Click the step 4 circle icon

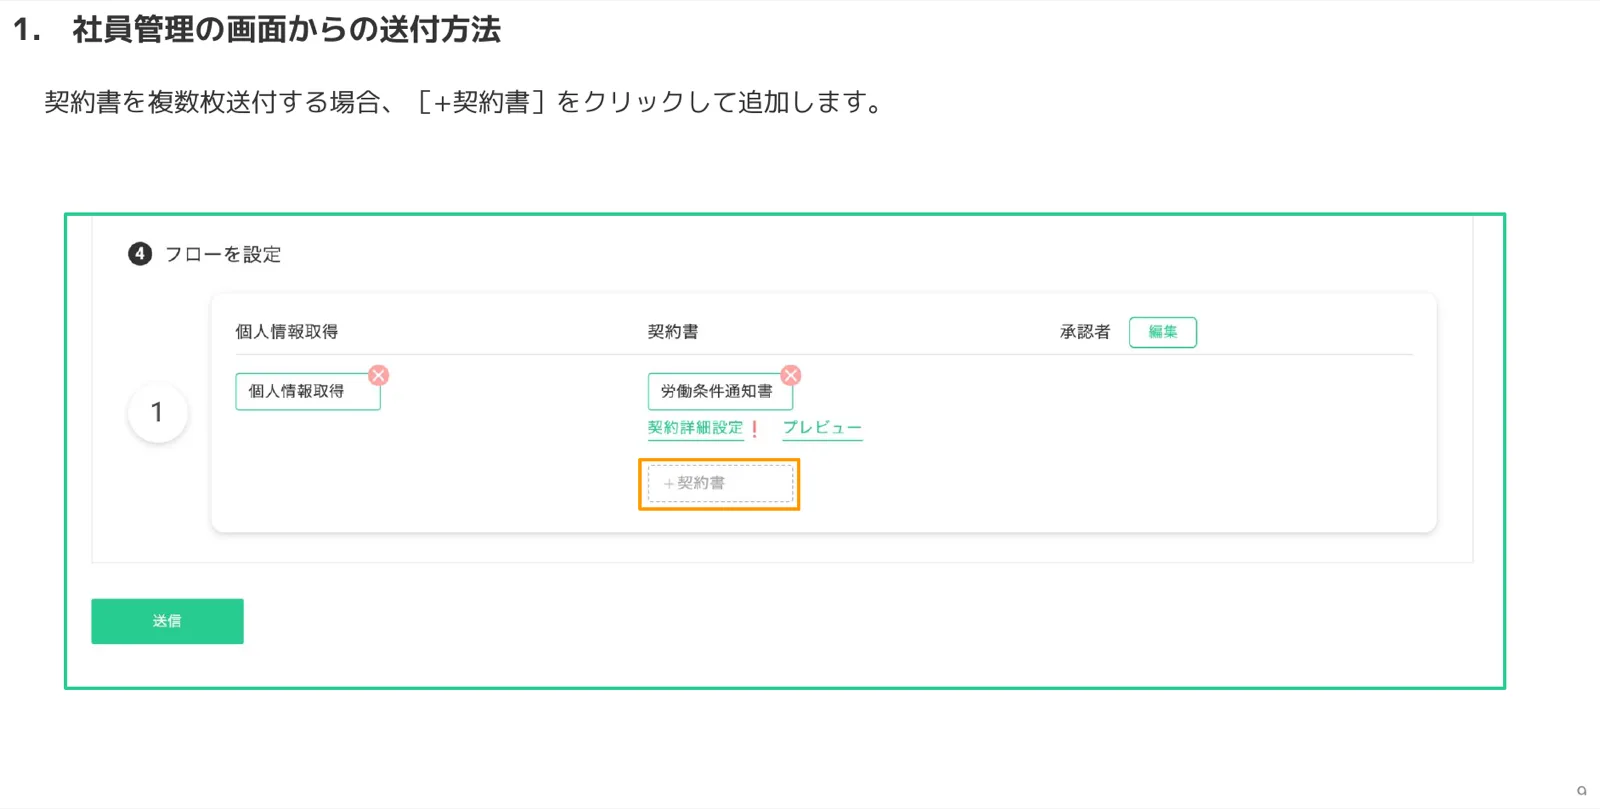point(140,254)
